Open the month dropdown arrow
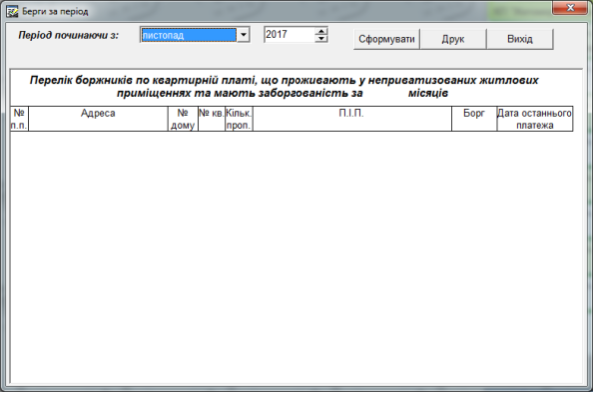The height and width of the screenshot is (393, 594). (244, 35)
